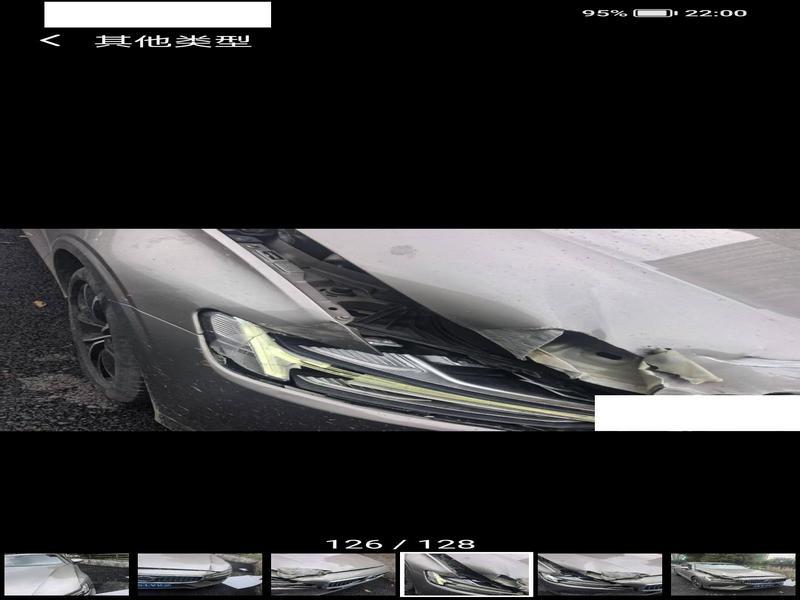Screen dimensions: 800x600
Task: Open the first thumbnail in the strip
Action: click(x=66, y=575)
